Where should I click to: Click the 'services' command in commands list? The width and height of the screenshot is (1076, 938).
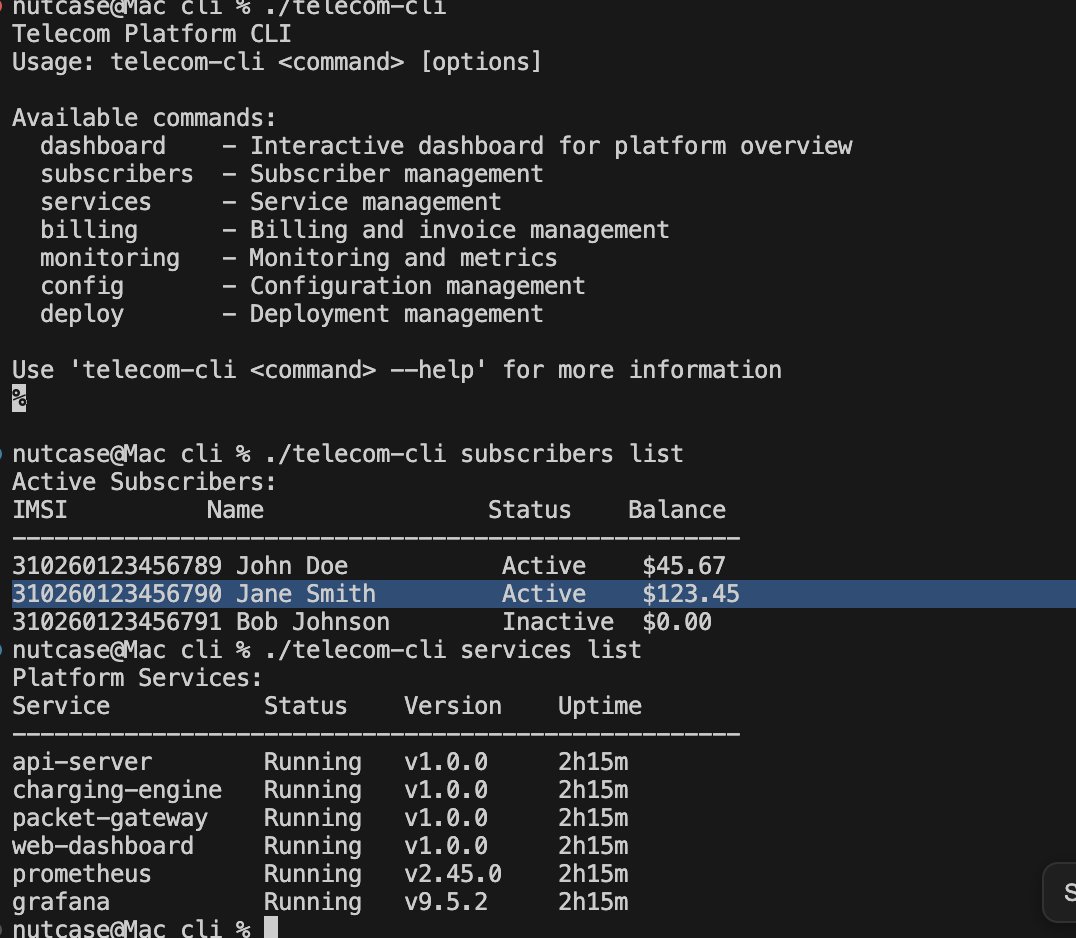[95, 202]
